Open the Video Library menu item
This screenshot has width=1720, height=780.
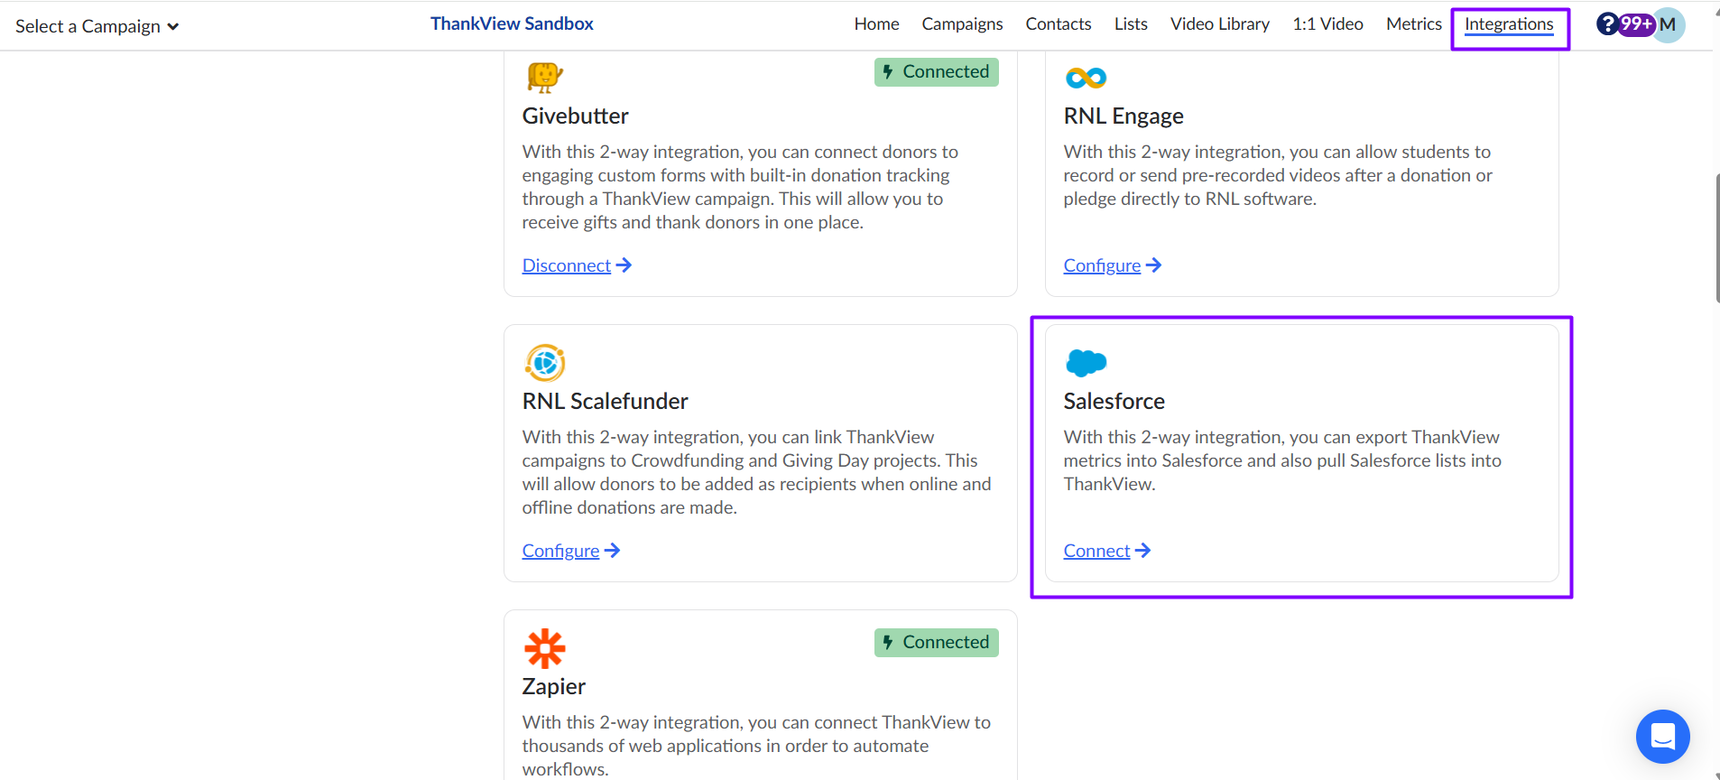1219,24
